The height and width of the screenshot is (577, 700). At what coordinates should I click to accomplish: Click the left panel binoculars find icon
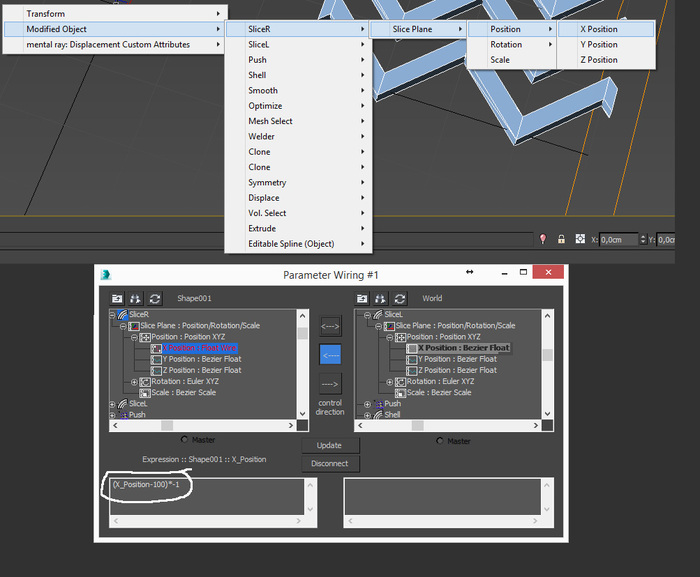pyautogui.click(x=136, y=298)
